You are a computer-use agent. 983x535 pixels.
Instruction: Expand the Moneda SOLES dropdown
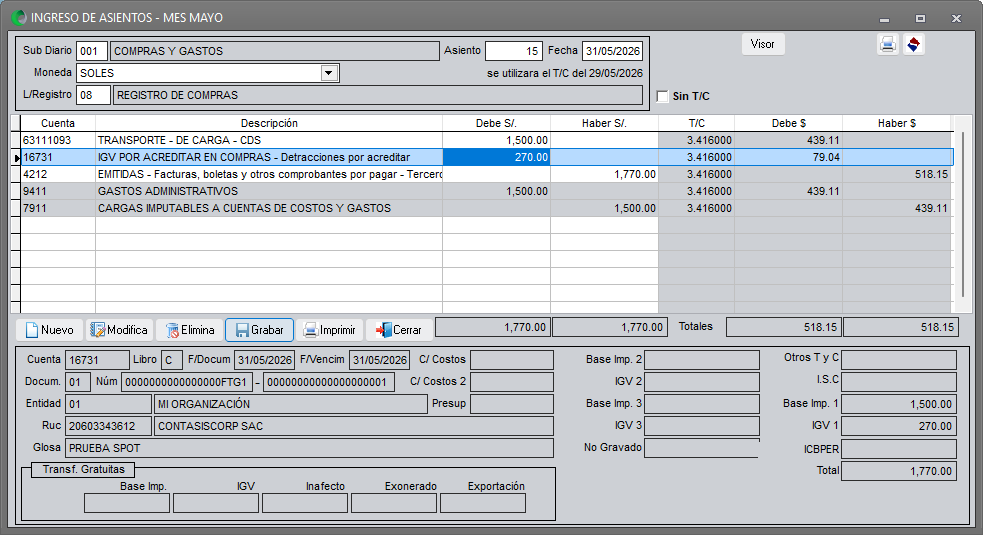pyautogui.click(x=329, y=73)
